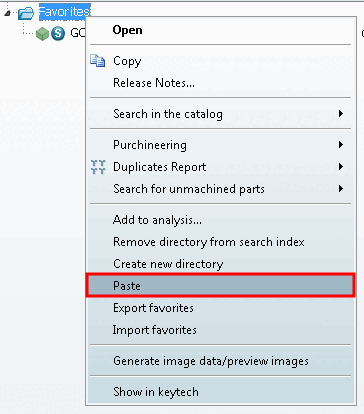Click the Favorites folder icon

point(26,13)
